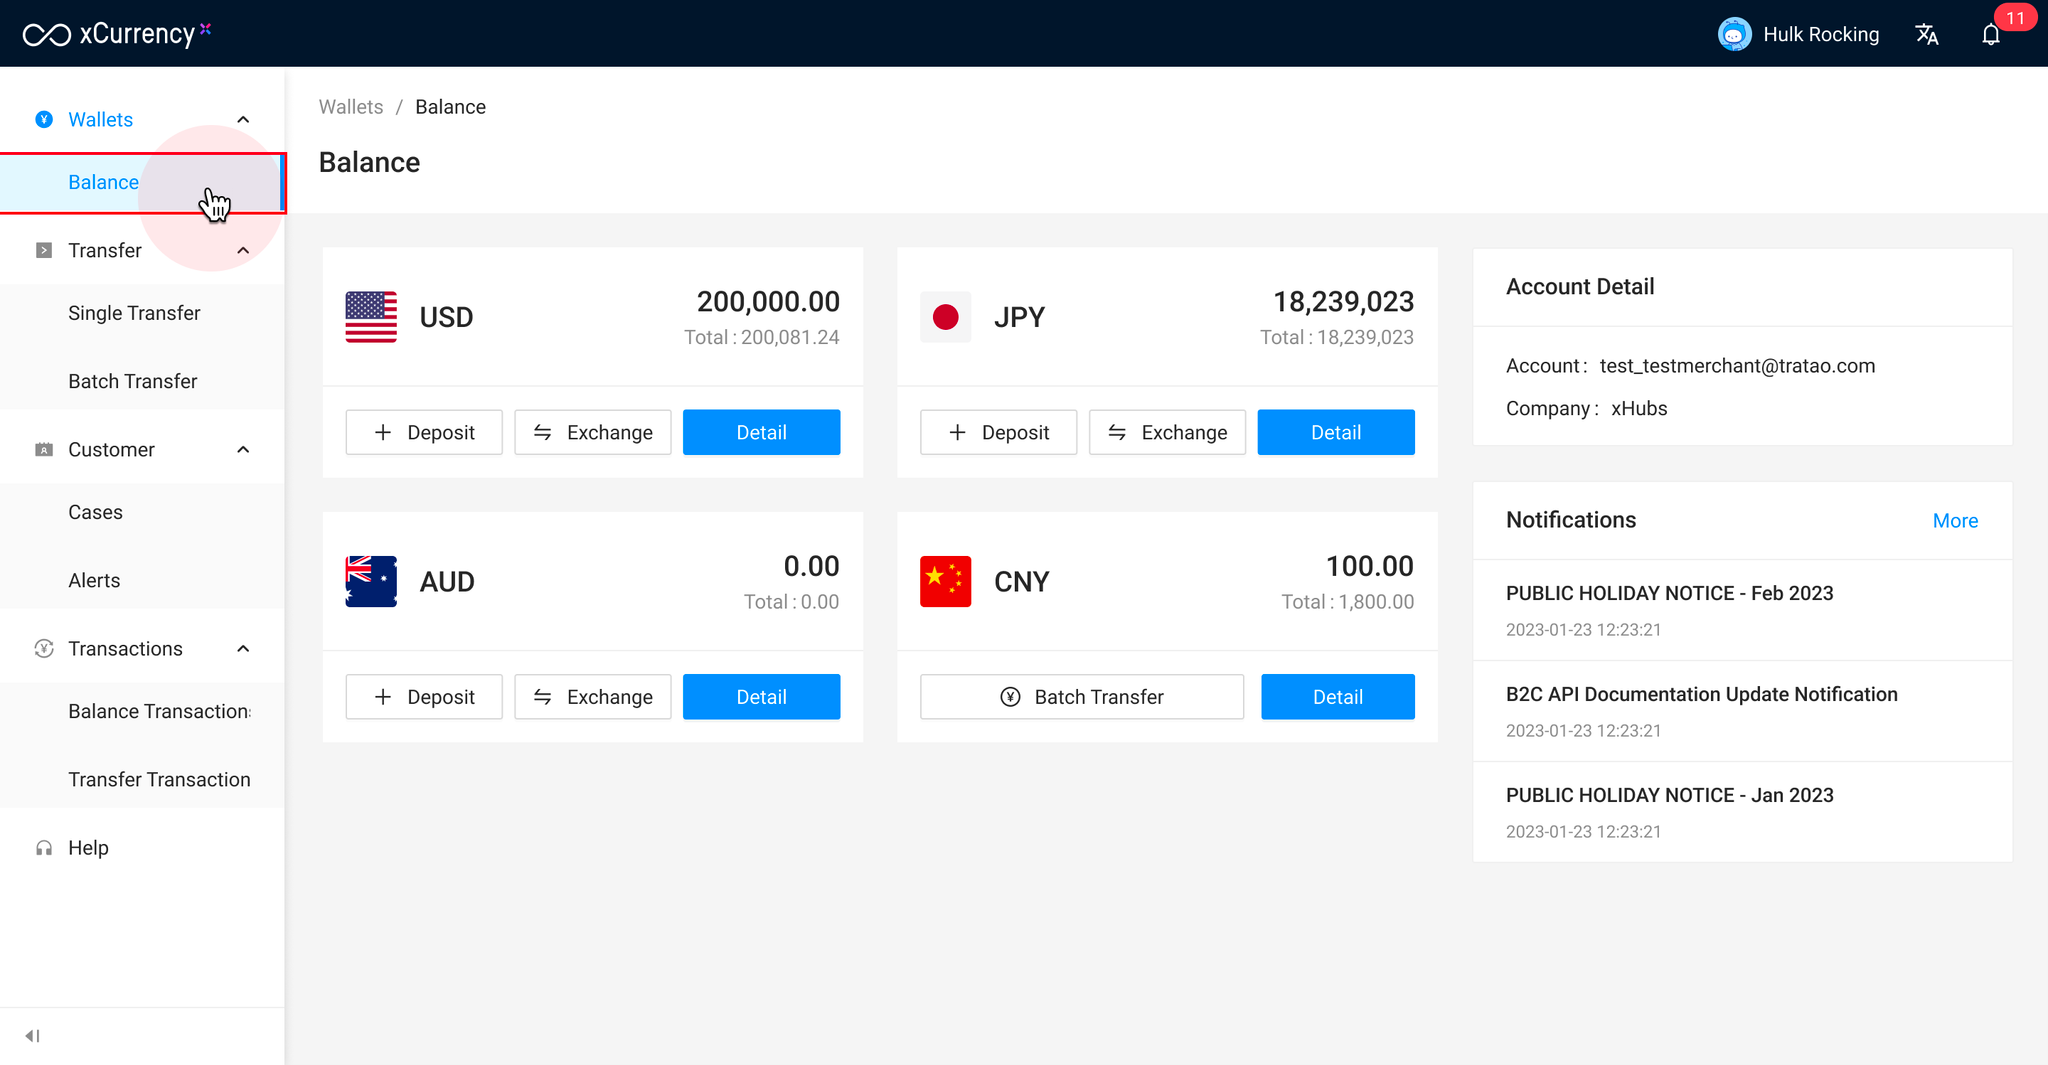This screenshot has width=2048, height=1065.
Task: Open the Help menu item
Action: [142, 848]
